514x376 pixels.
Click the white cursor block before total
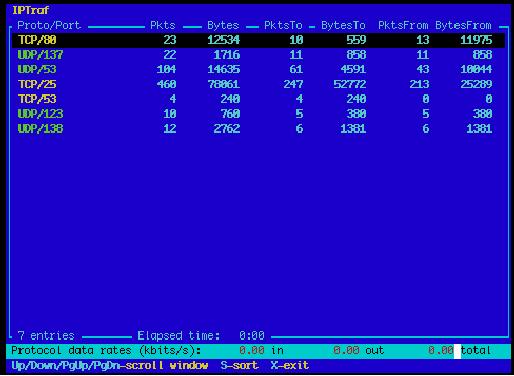tap(457, 351)
